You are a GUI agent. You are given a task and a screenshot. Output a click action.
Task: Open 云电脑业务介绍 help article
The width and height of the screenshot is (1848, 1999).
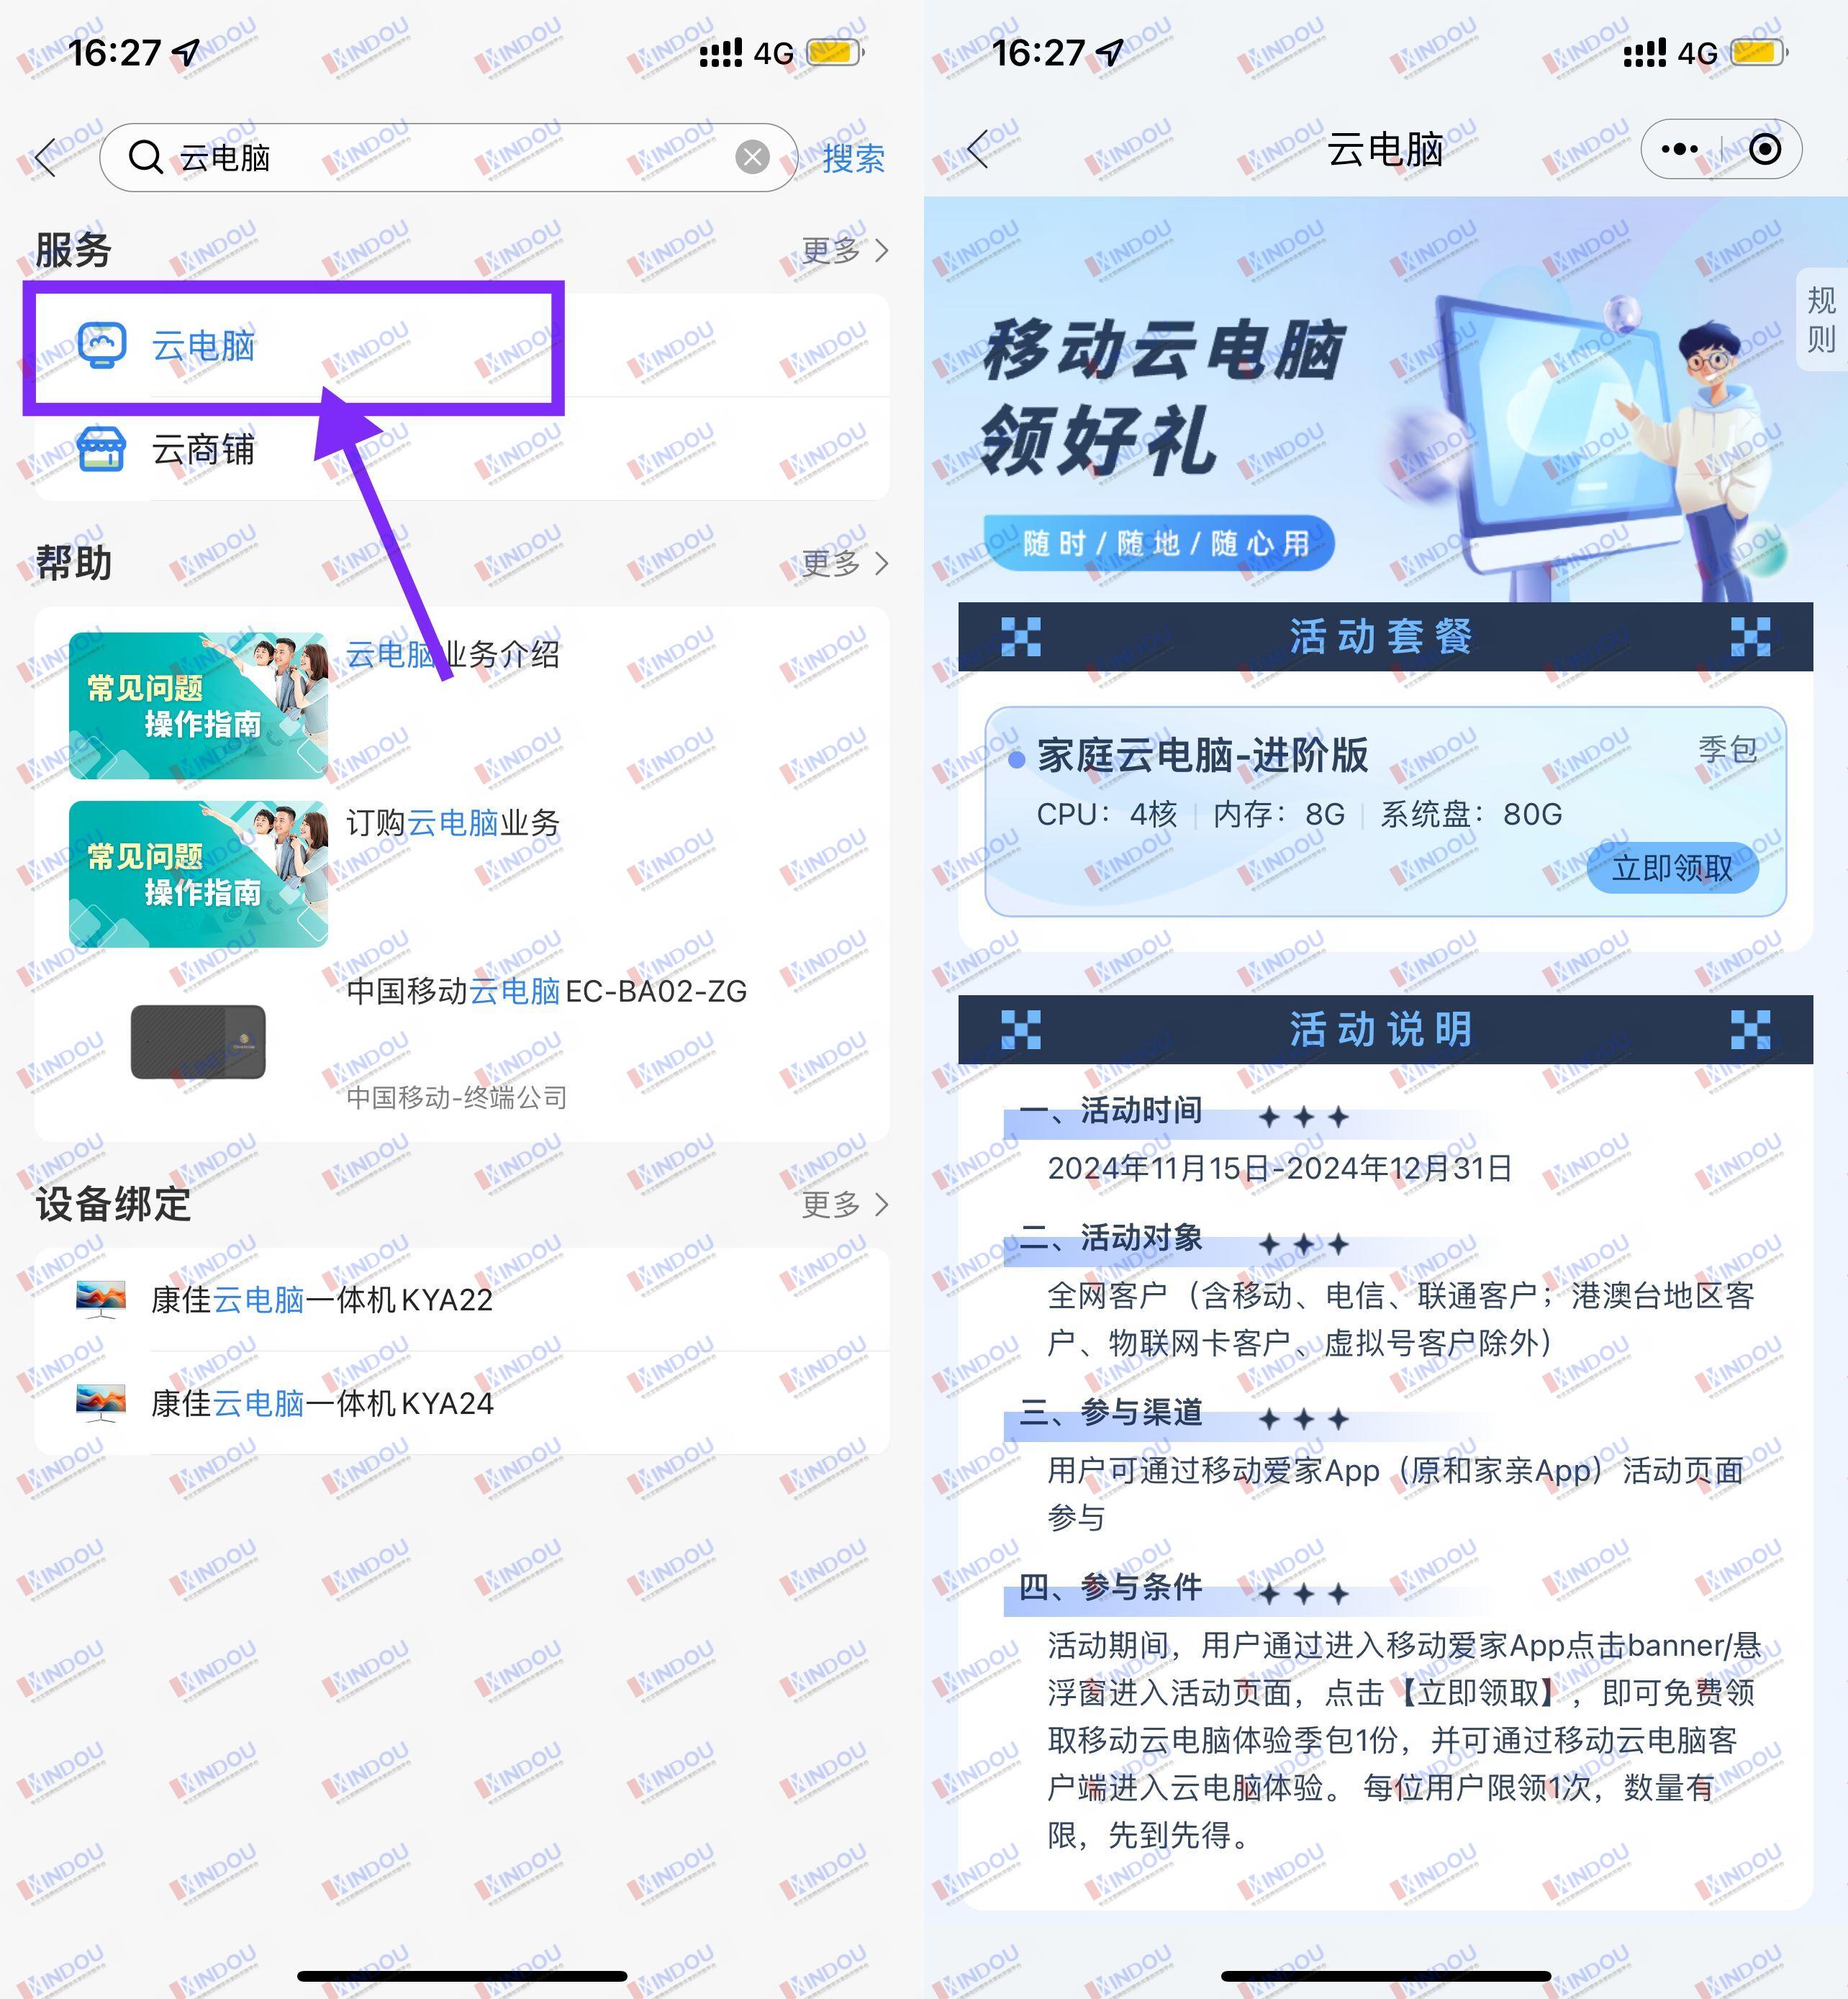pyautogui.click(x=452, y=654)
